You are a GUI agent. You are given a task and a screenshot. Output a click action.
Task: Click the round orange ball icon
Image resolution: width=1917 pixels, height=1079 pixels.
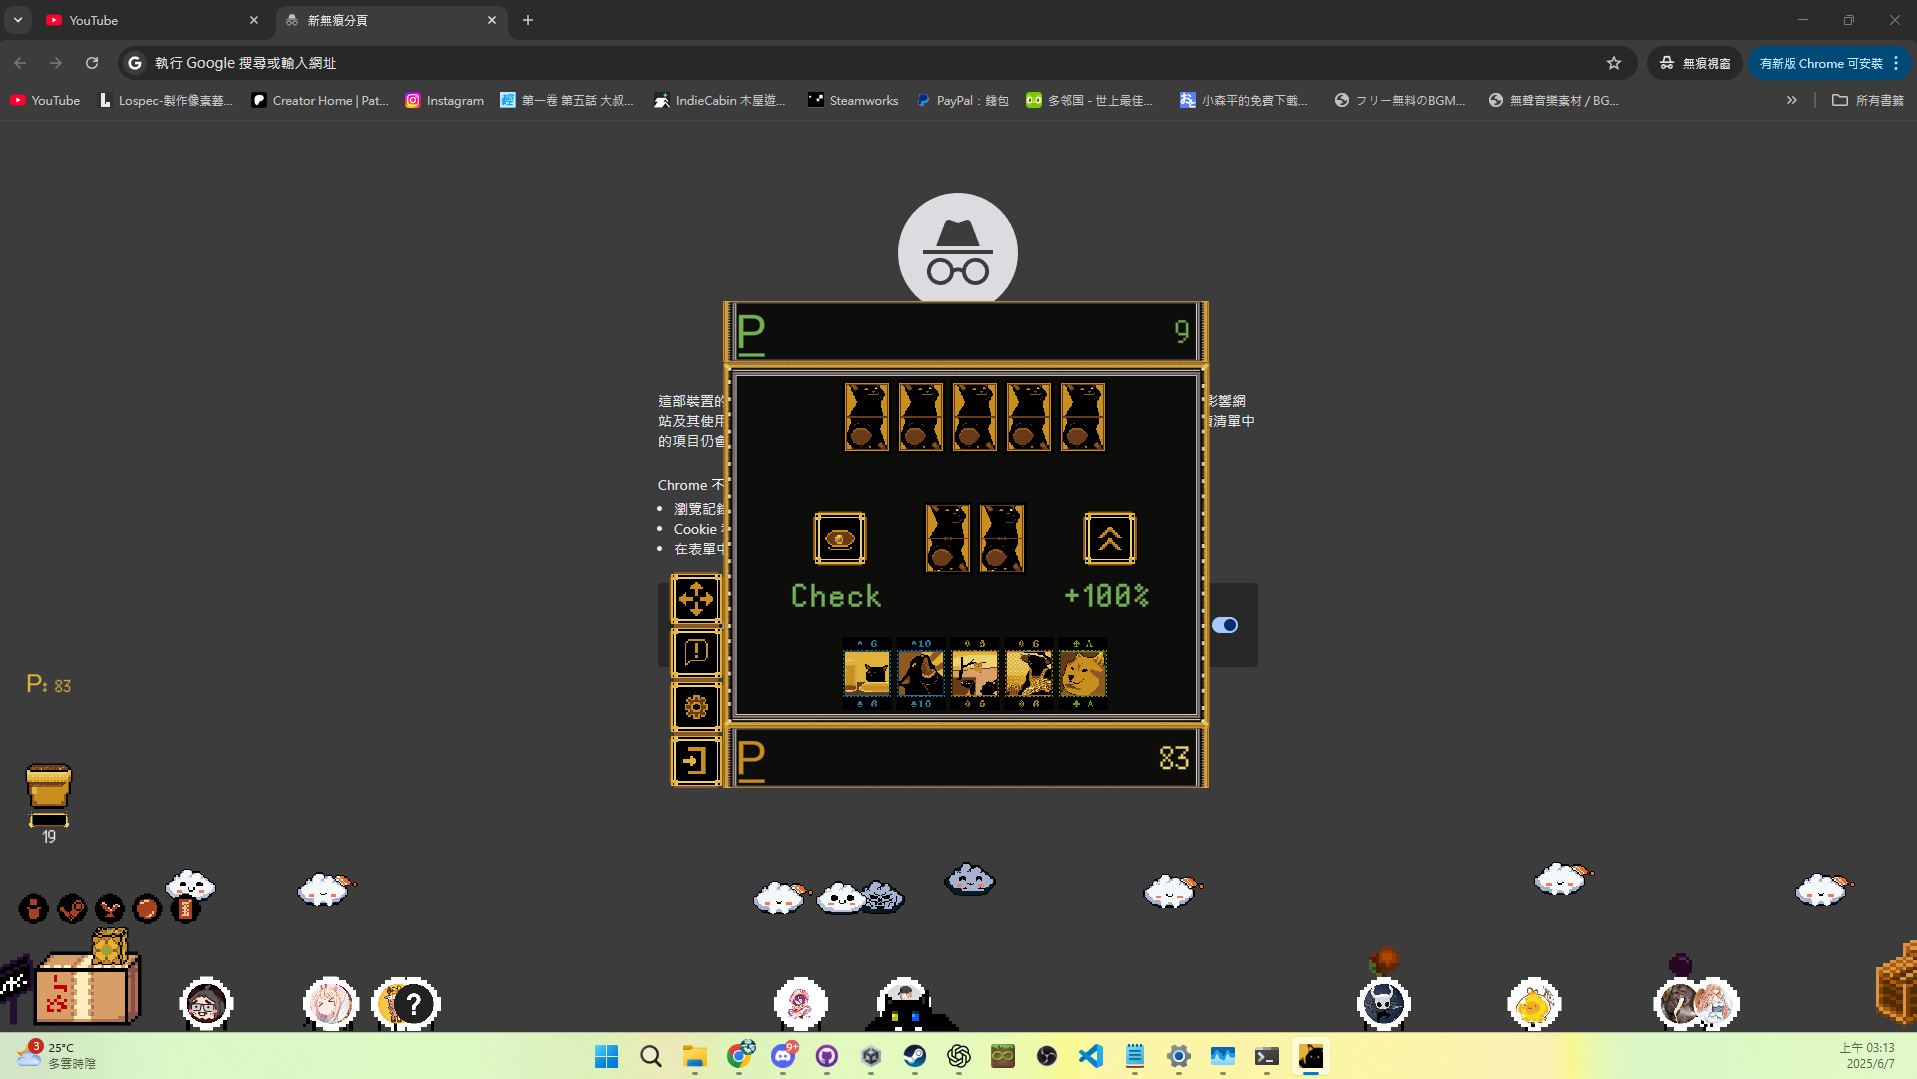coord(147,909)
